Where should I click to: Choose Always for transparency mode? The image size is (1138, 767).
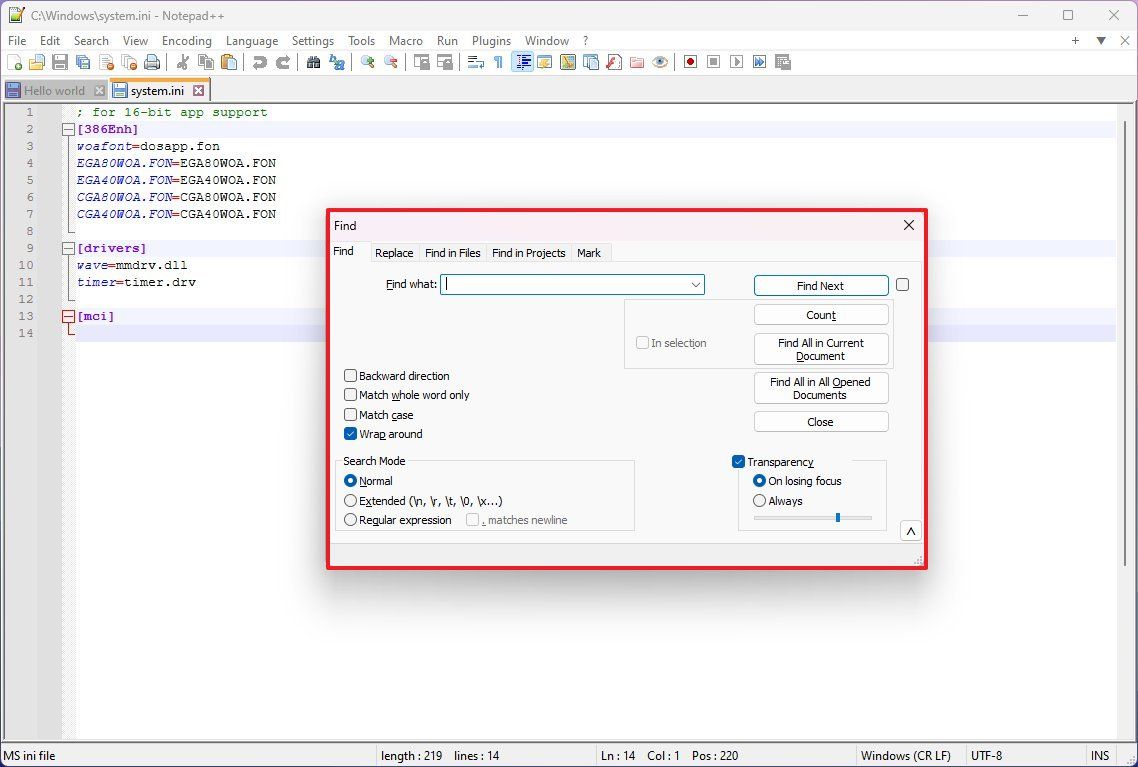point(759,500)
